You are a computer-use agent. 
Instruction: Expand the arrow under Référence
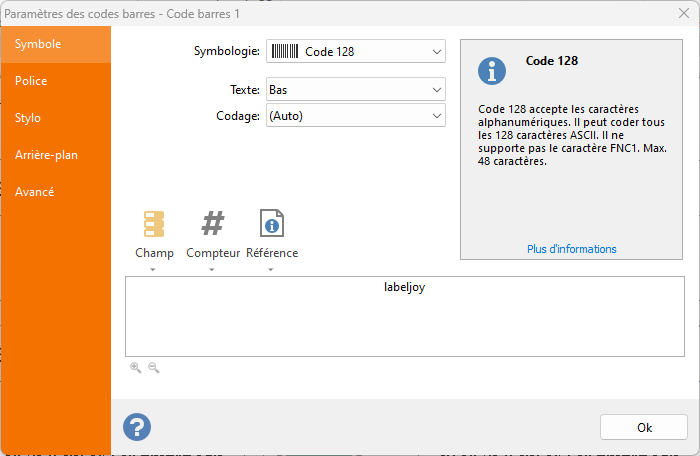tap(271, 270)
